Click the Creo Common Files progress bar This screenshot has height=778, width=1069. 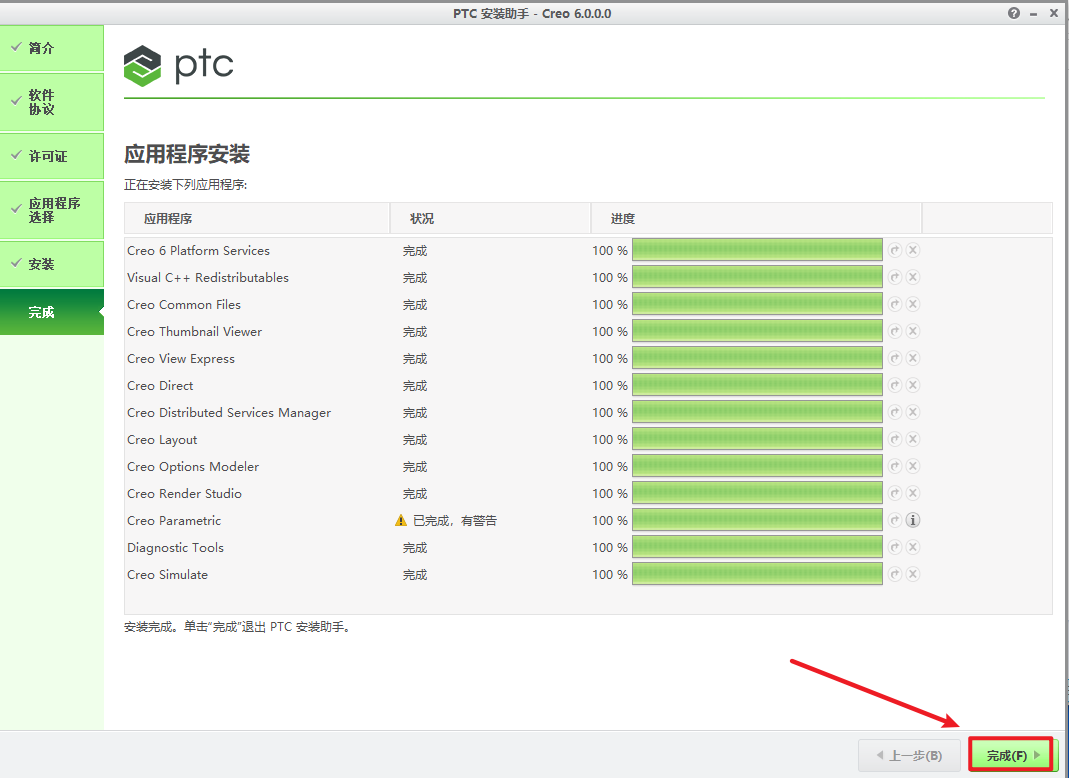pyautogui.click(x=757, y=304)
